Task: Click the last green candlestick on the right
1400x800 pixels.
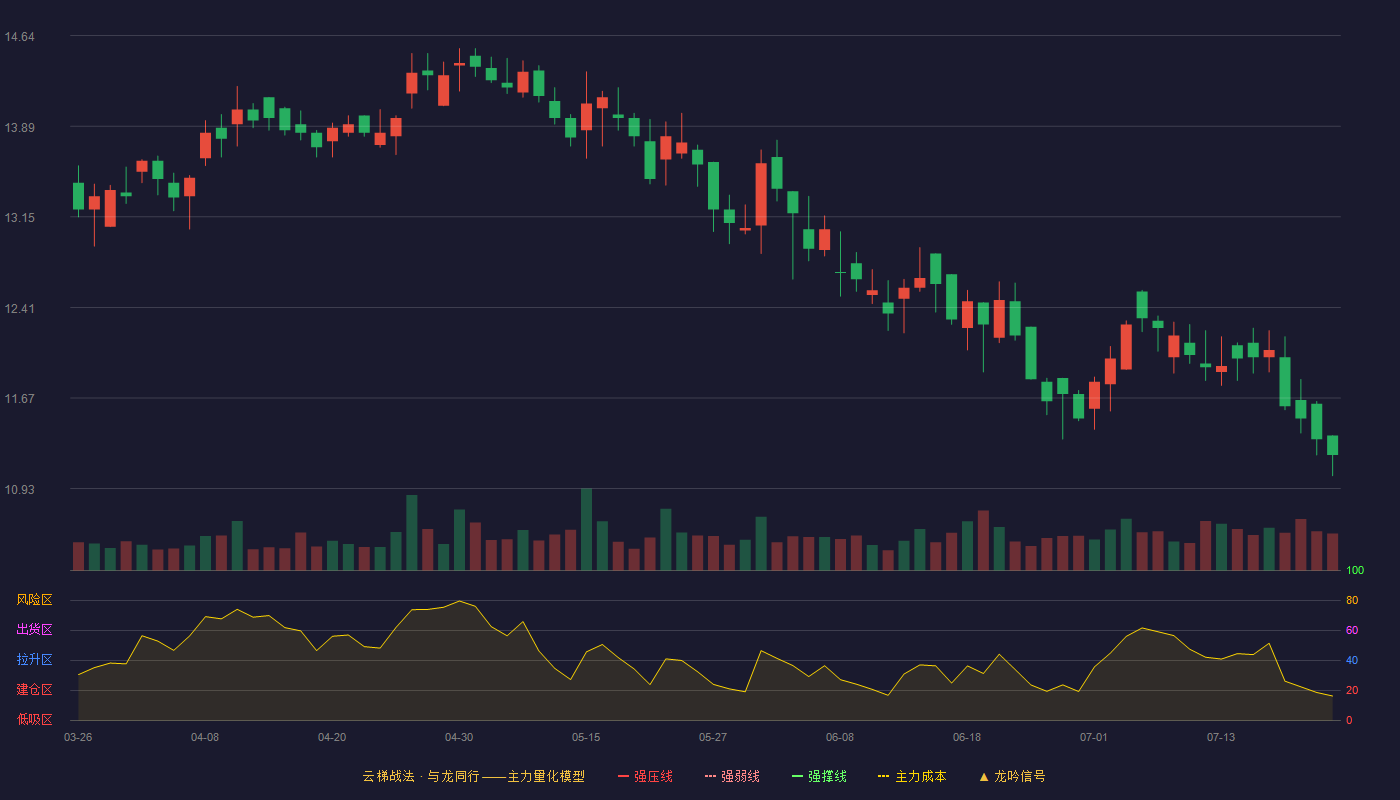Action: 1332,445
